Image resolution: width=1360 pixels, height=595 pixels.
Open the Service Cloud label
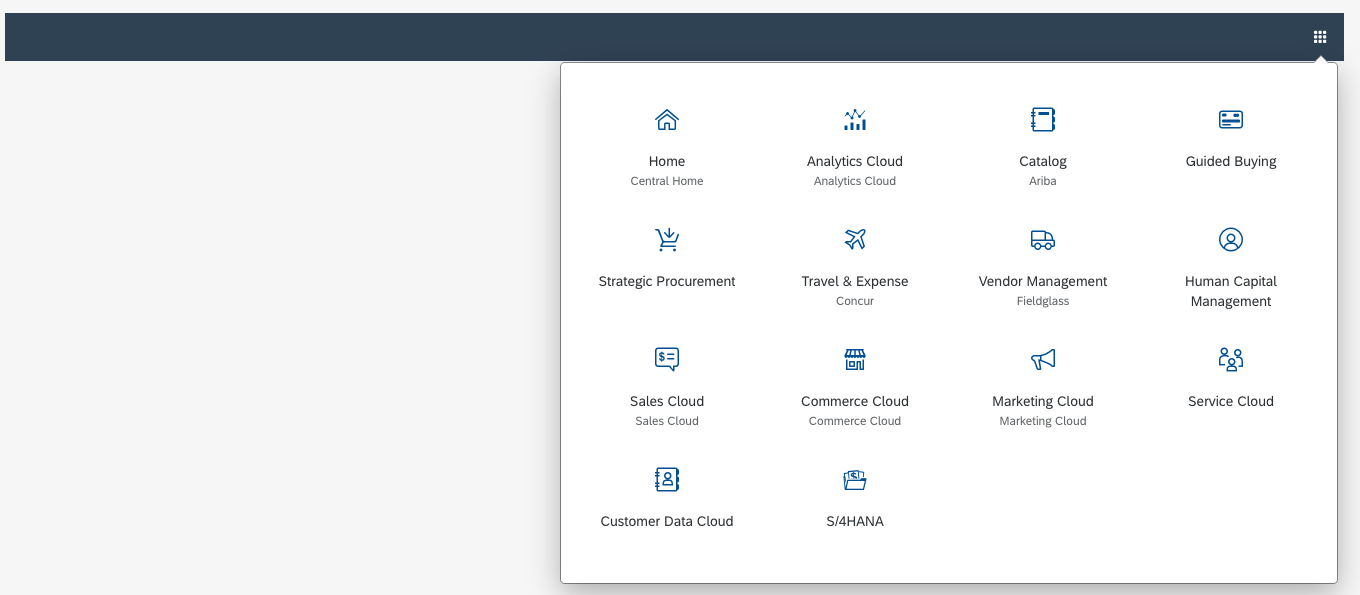pos(1231,401)
